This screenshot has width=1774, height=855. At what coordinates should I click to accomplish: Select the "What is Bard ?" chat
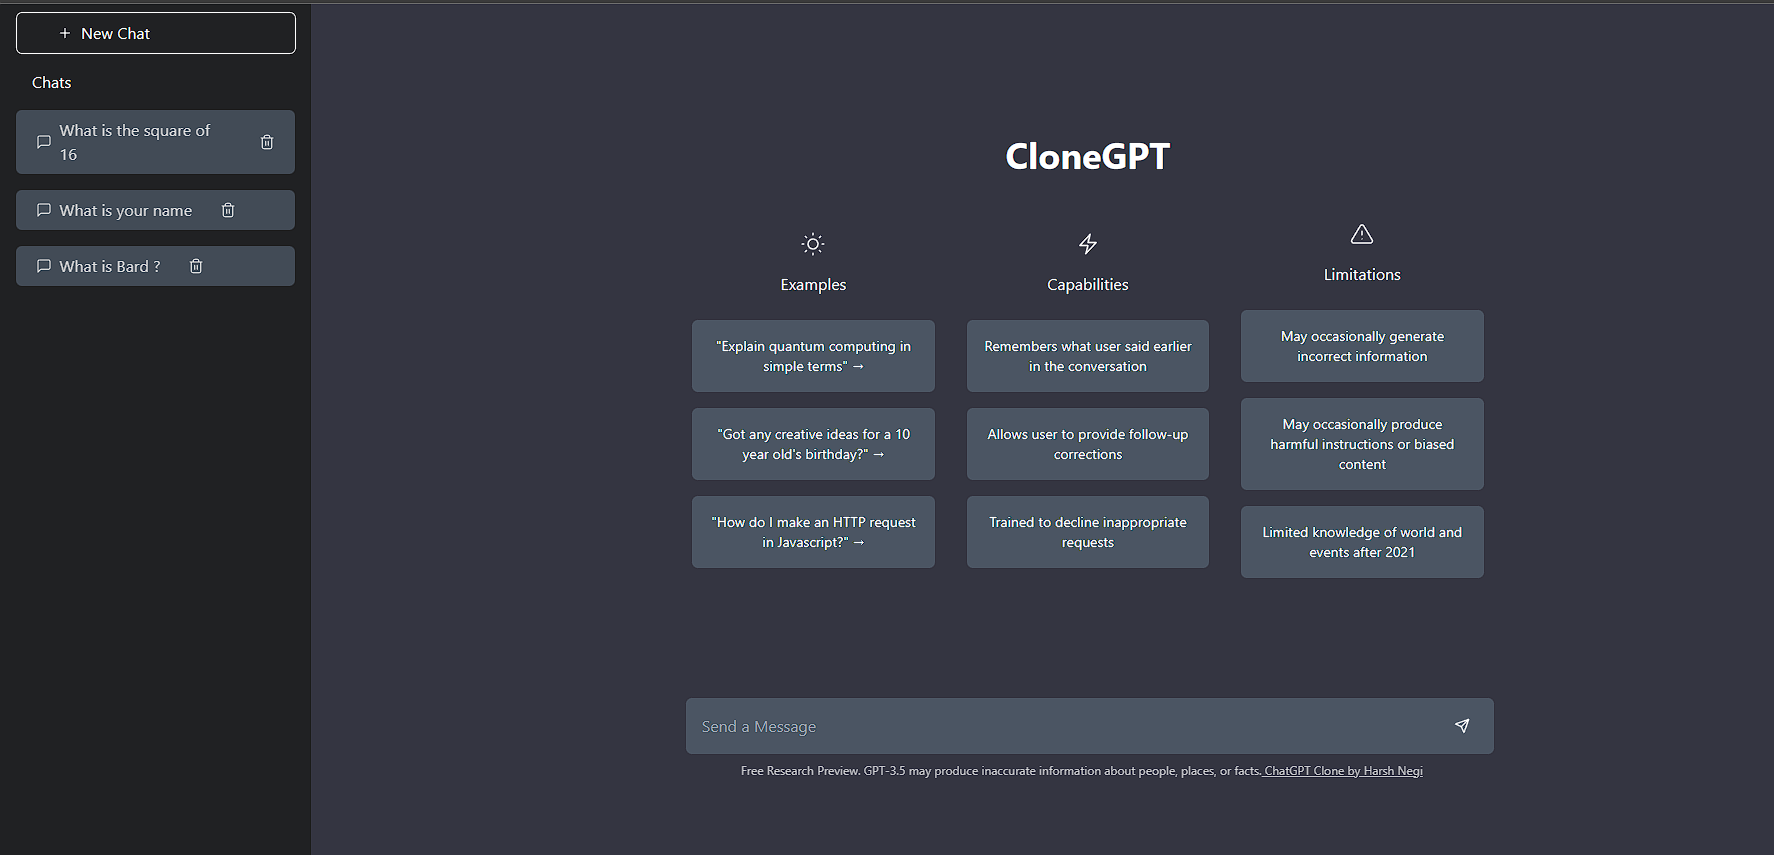point(109,266)
